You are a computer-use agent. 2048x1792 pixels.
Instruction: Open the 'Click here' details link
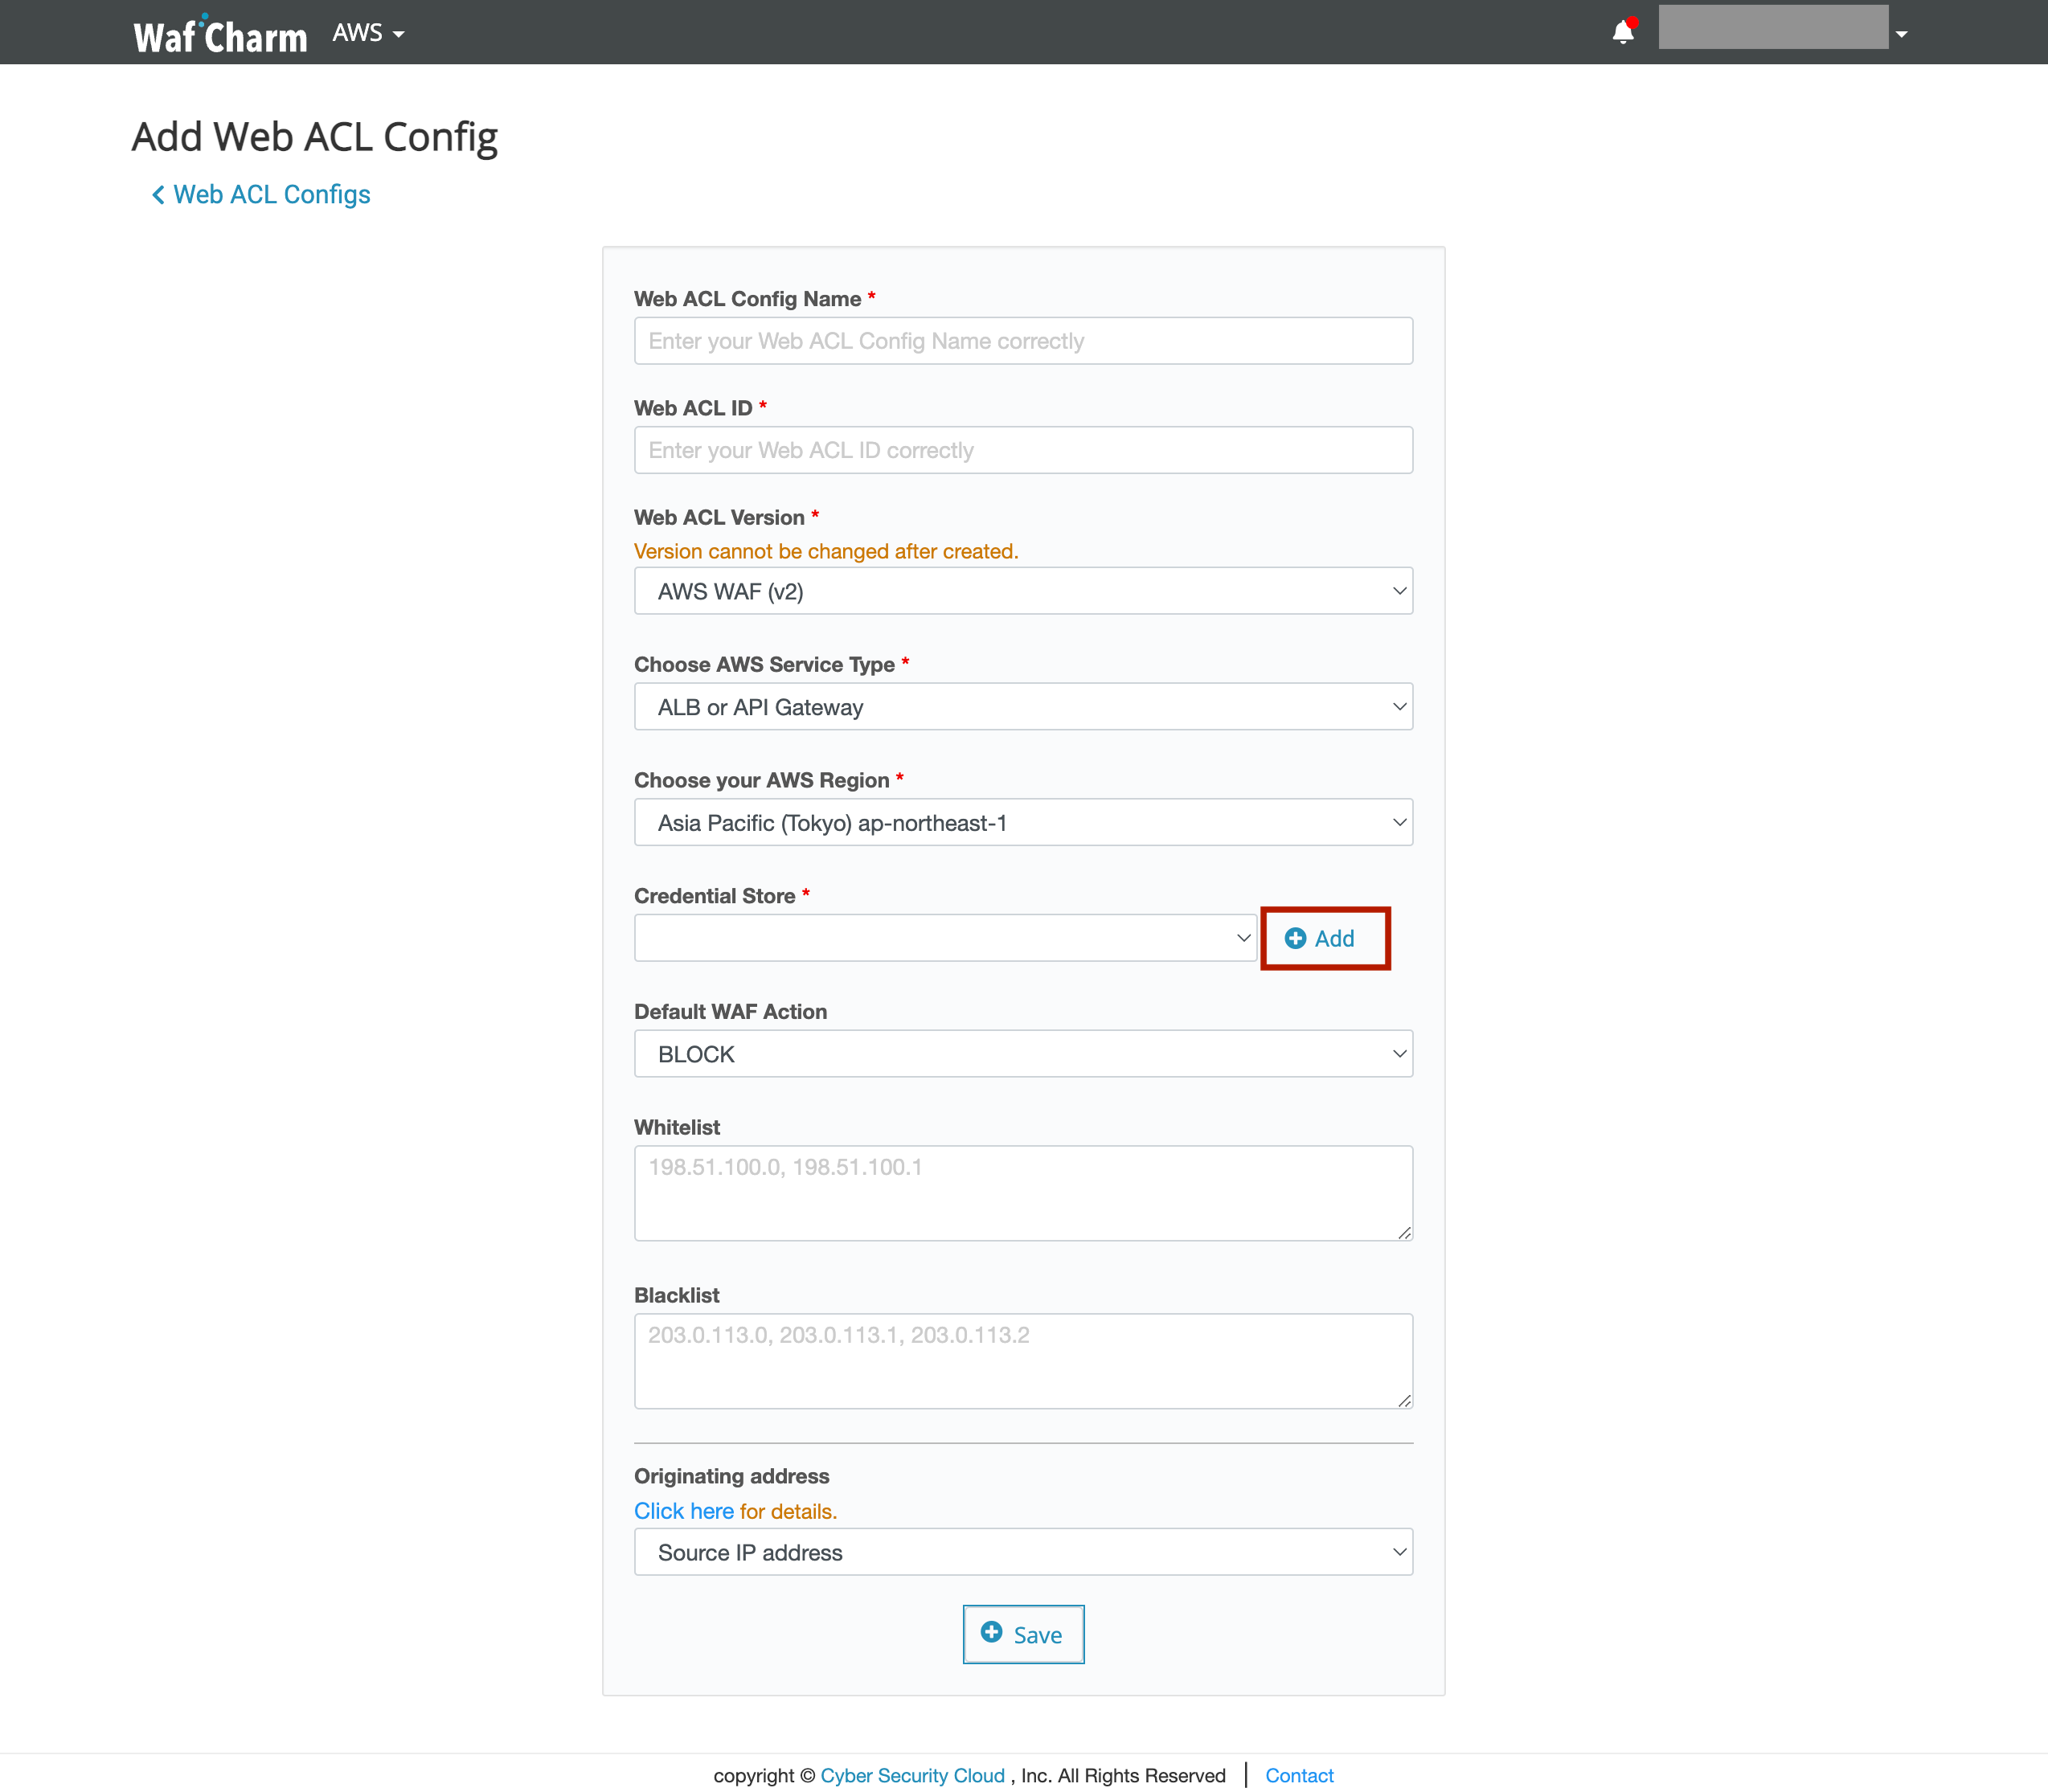tap(683, 1511)
